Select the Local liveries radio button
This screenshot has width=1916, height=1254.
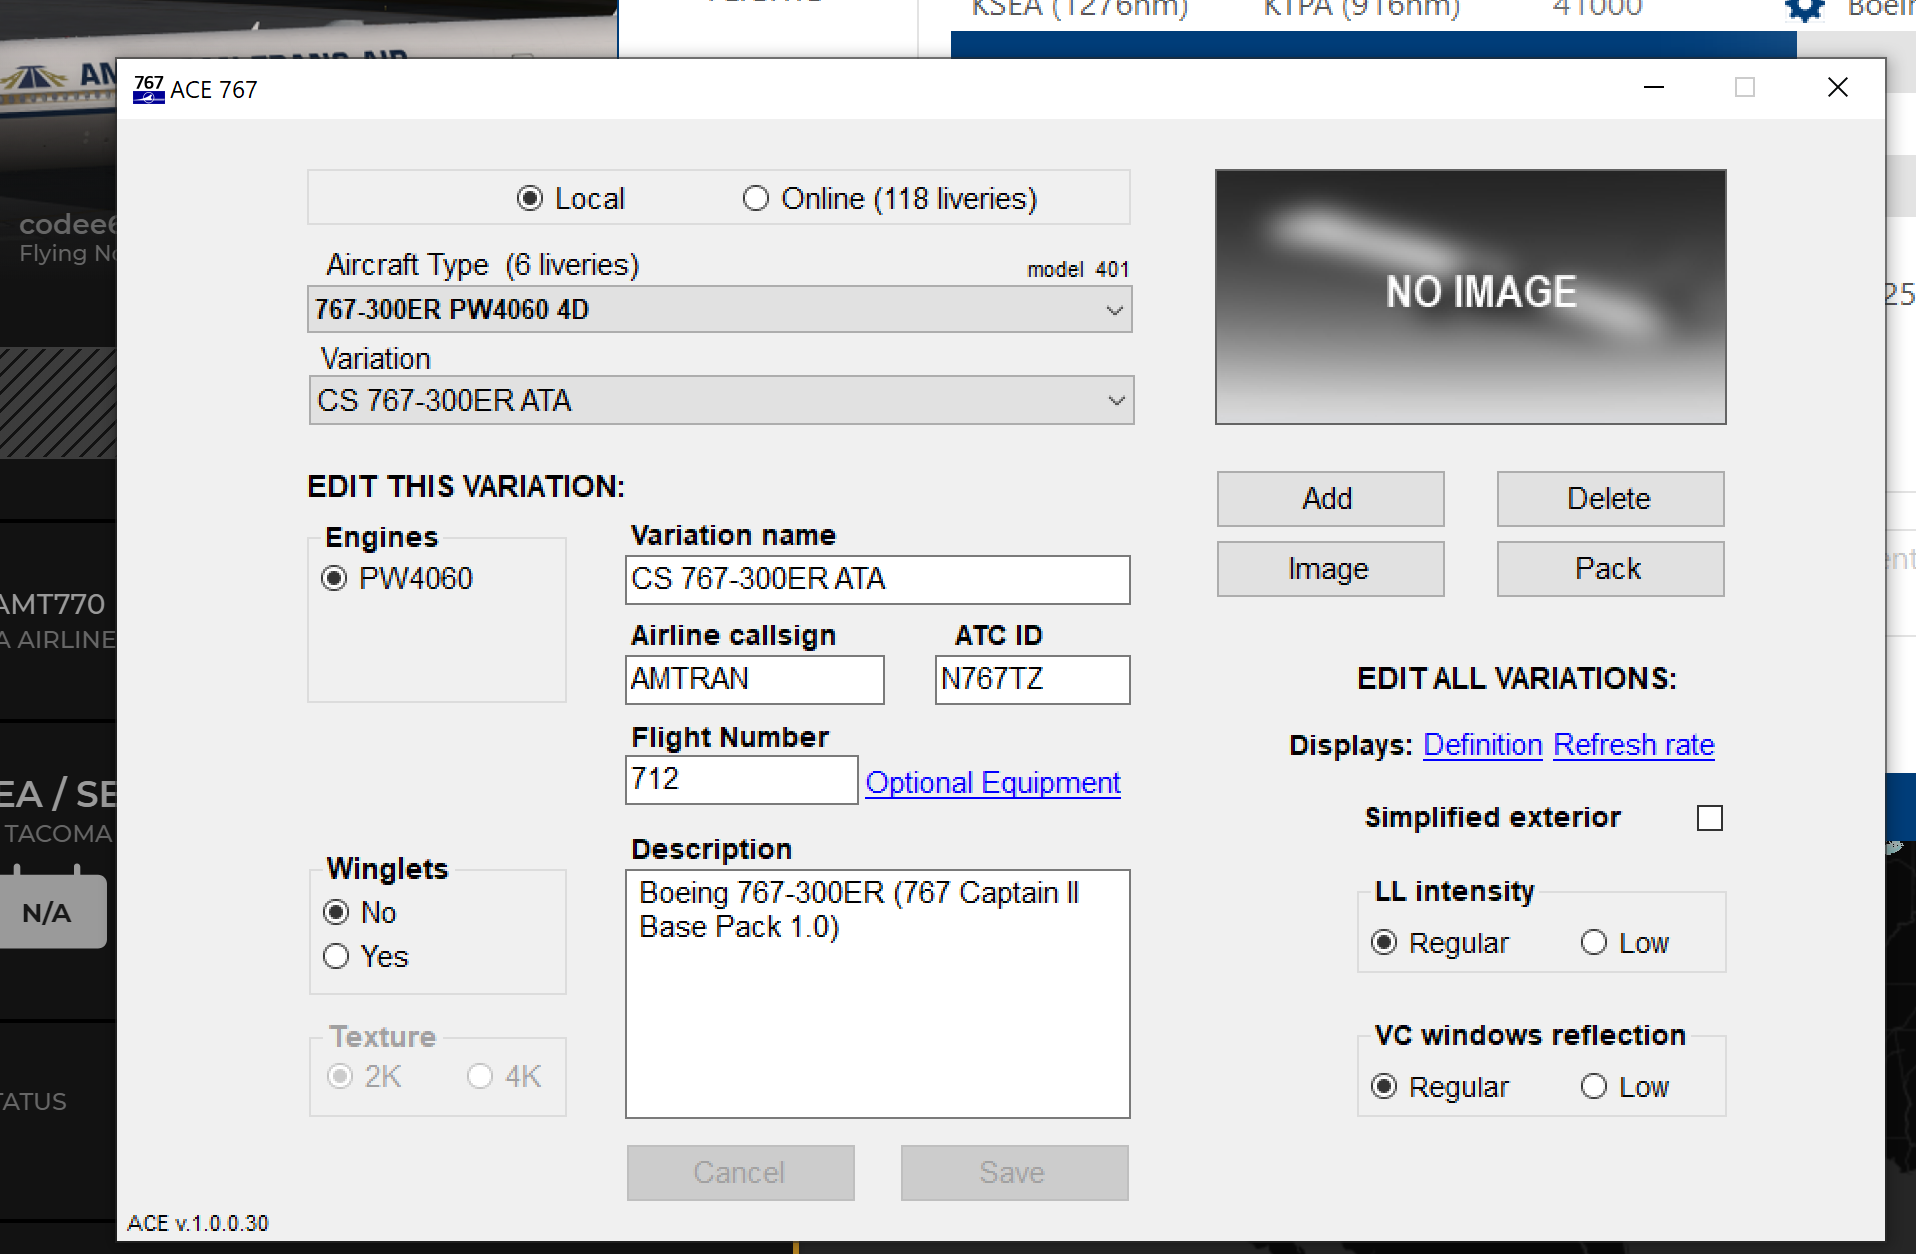point(530,199)
